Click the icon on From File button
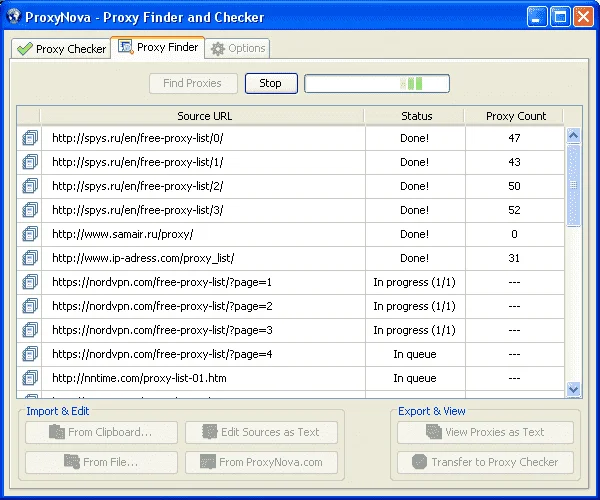The image size is (600, 500). tap(72, 462)
